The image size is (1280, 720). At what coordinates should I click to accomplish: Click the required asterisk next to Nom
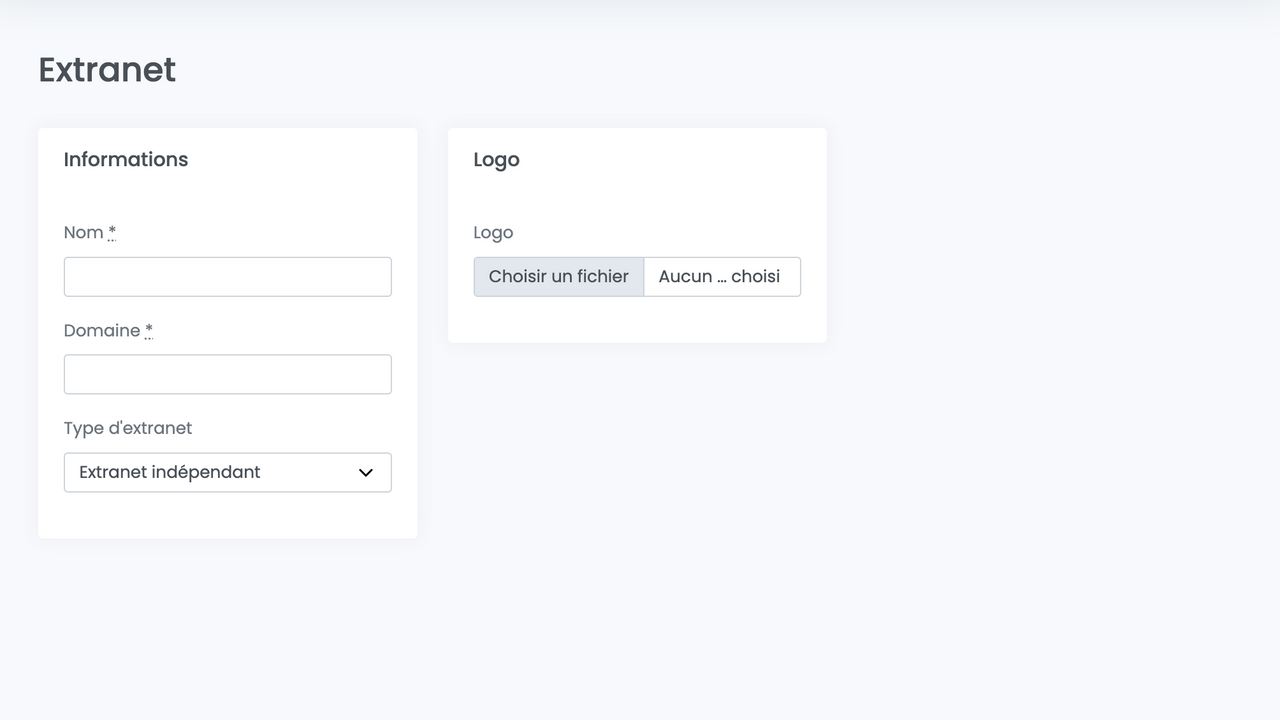(112, 232)
